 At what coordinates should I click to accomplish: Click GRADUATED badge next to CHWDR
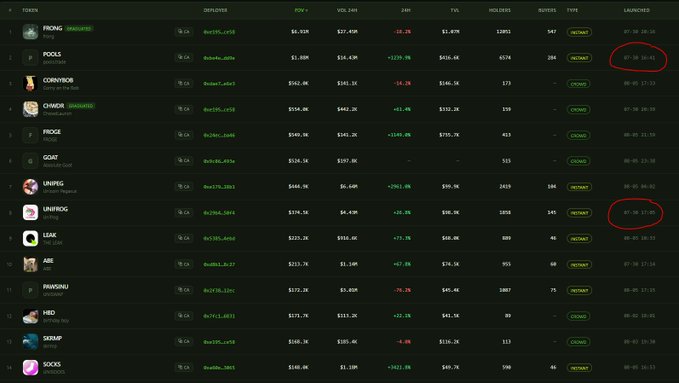[x=81, y=106]
